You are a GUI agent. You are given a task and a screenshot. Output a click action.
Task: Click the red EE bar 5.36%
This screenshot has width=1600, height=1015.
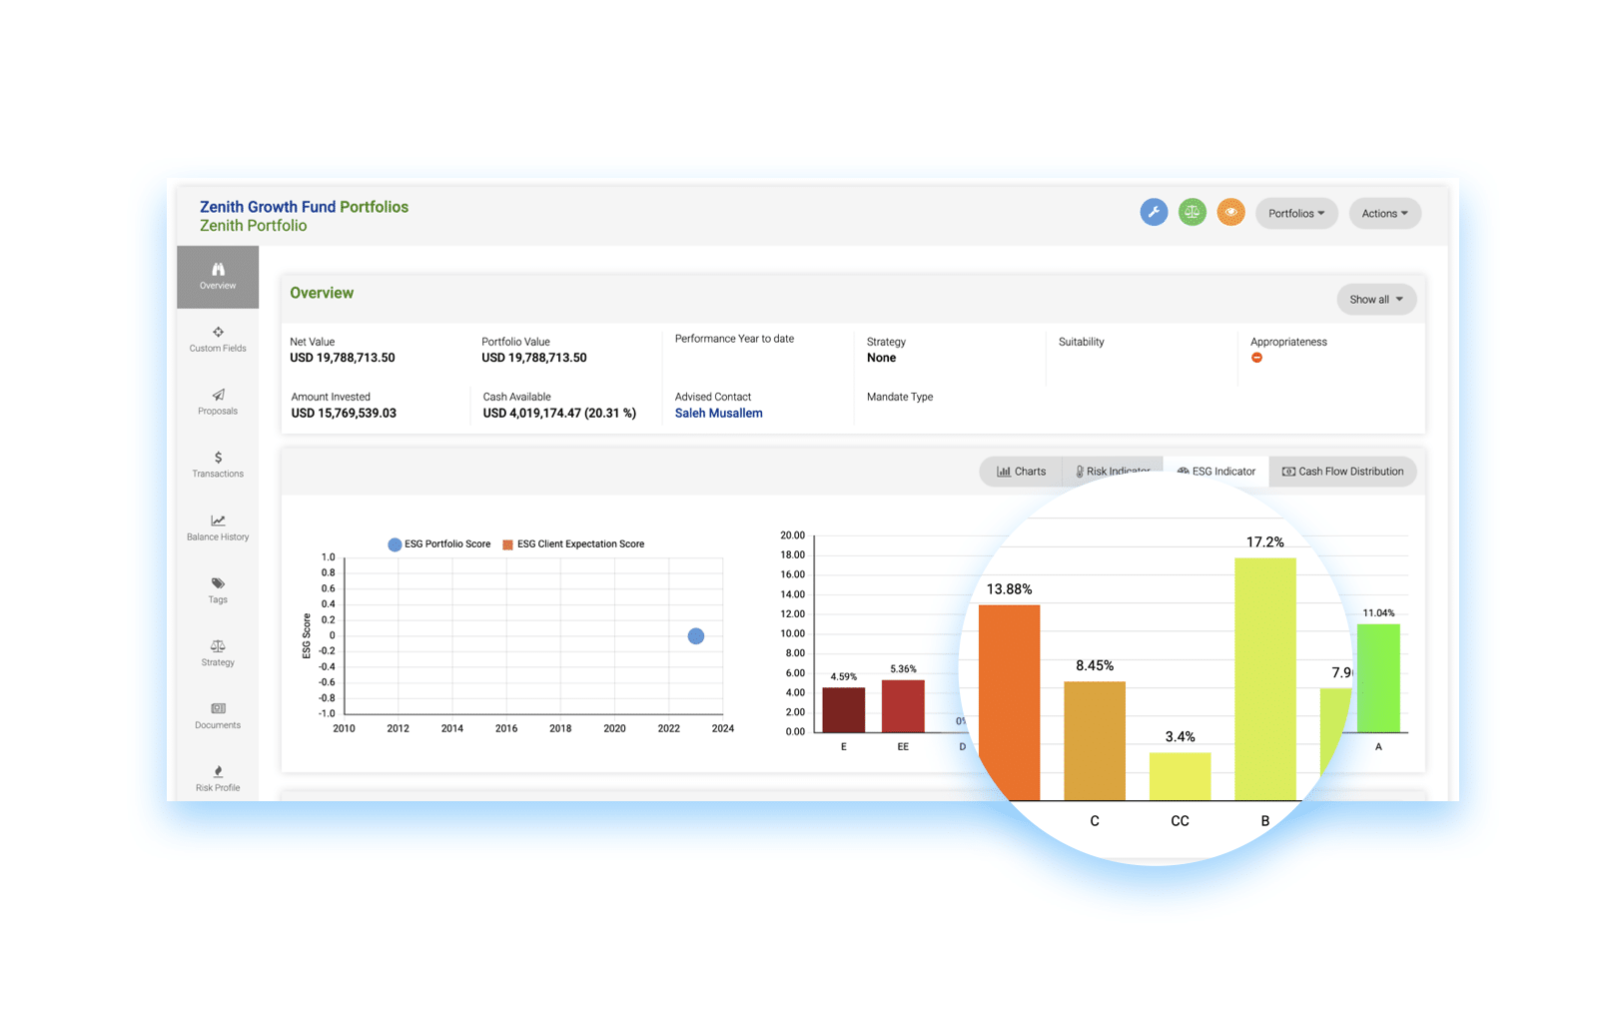point(903,706)
